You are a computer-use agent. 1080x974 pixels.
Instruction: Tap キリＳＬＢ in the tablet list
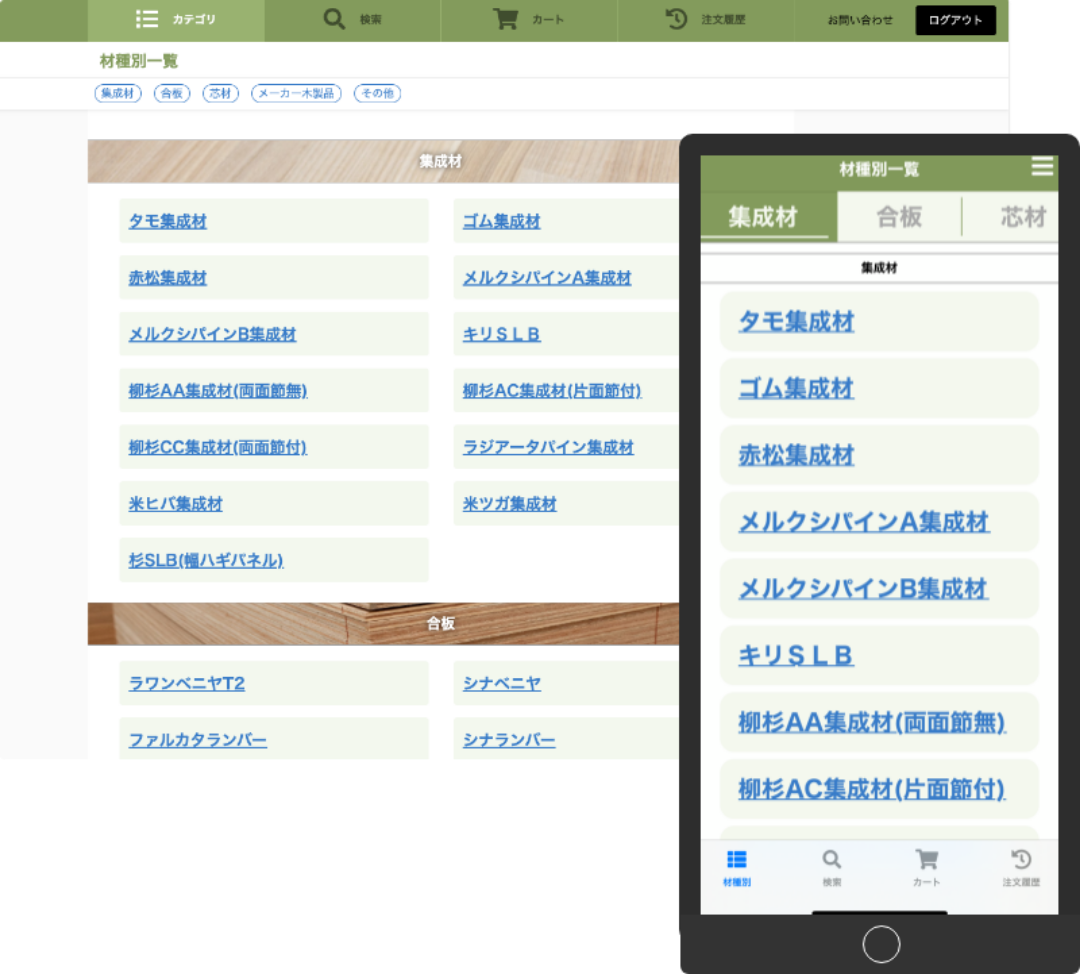pyautogui.click(x=796, y=656)
